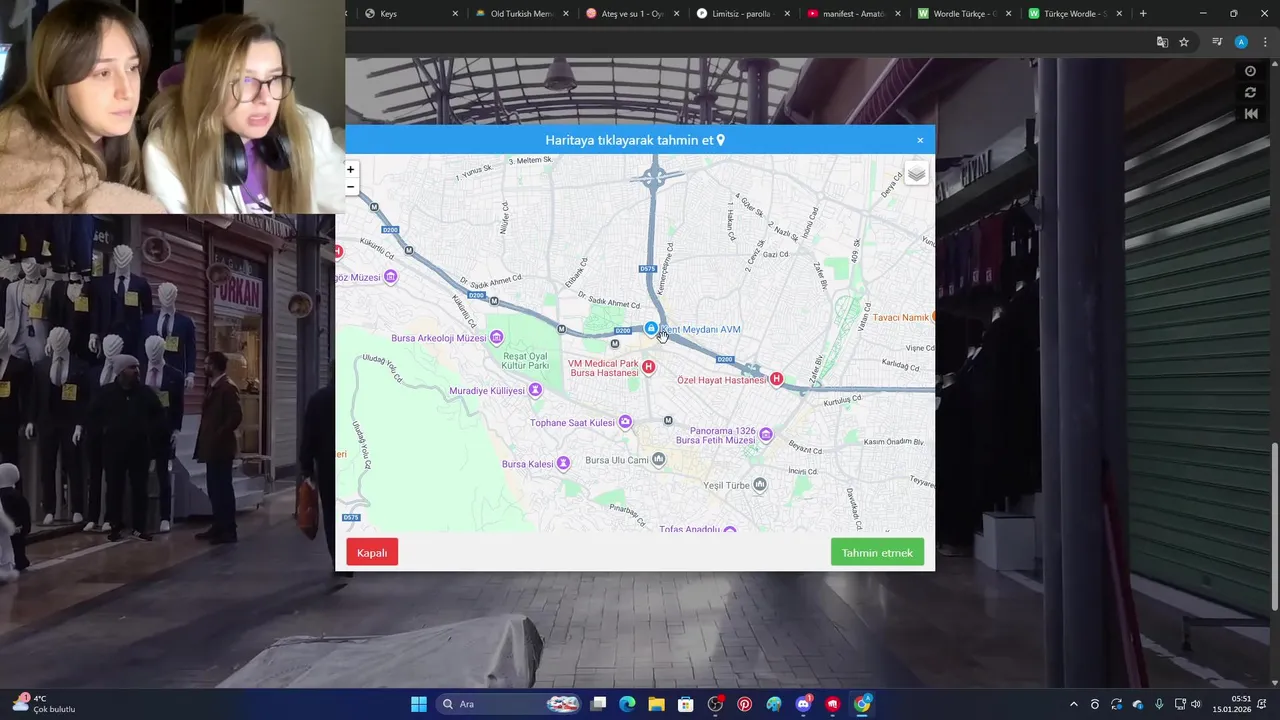Open Chrome profile avatar
1280x720 pixels.
pos(1241,42)
